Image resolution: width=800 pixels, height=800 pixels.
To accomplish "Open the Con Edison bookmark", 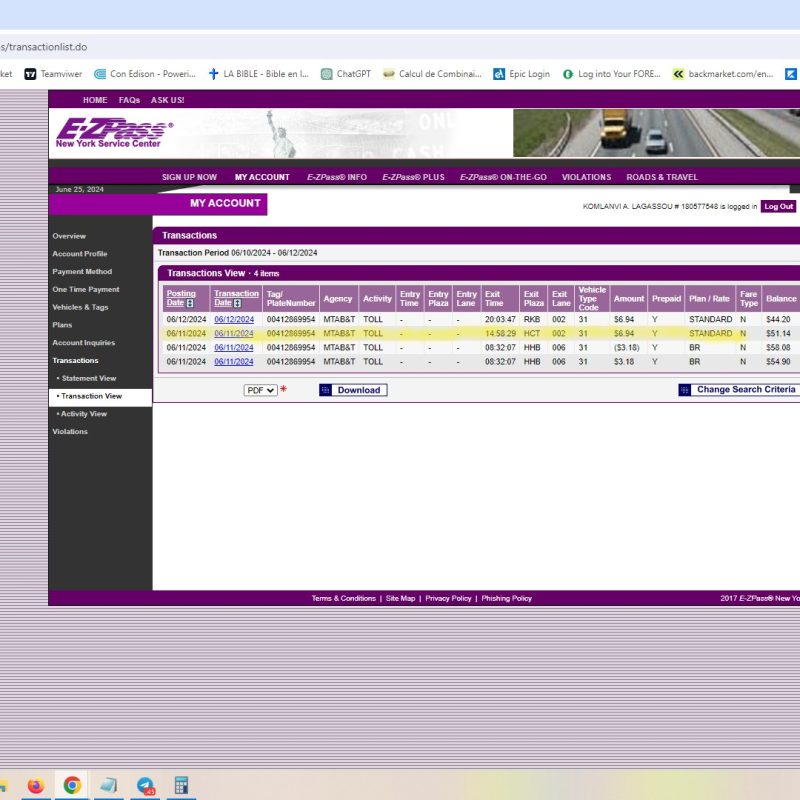I will click(x=145, y=74).
